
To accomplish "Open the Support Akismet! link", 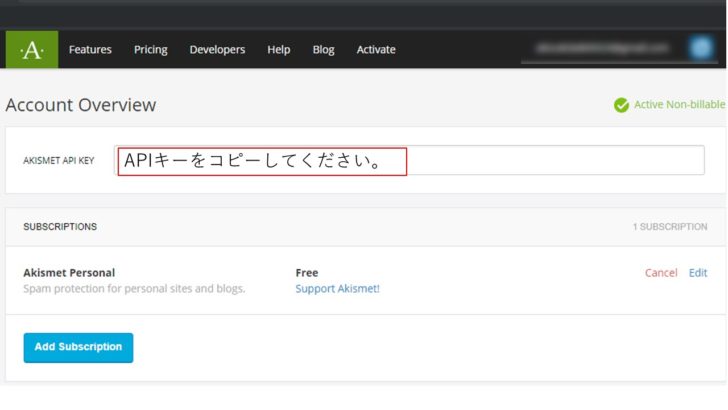I will pos(338,288).
